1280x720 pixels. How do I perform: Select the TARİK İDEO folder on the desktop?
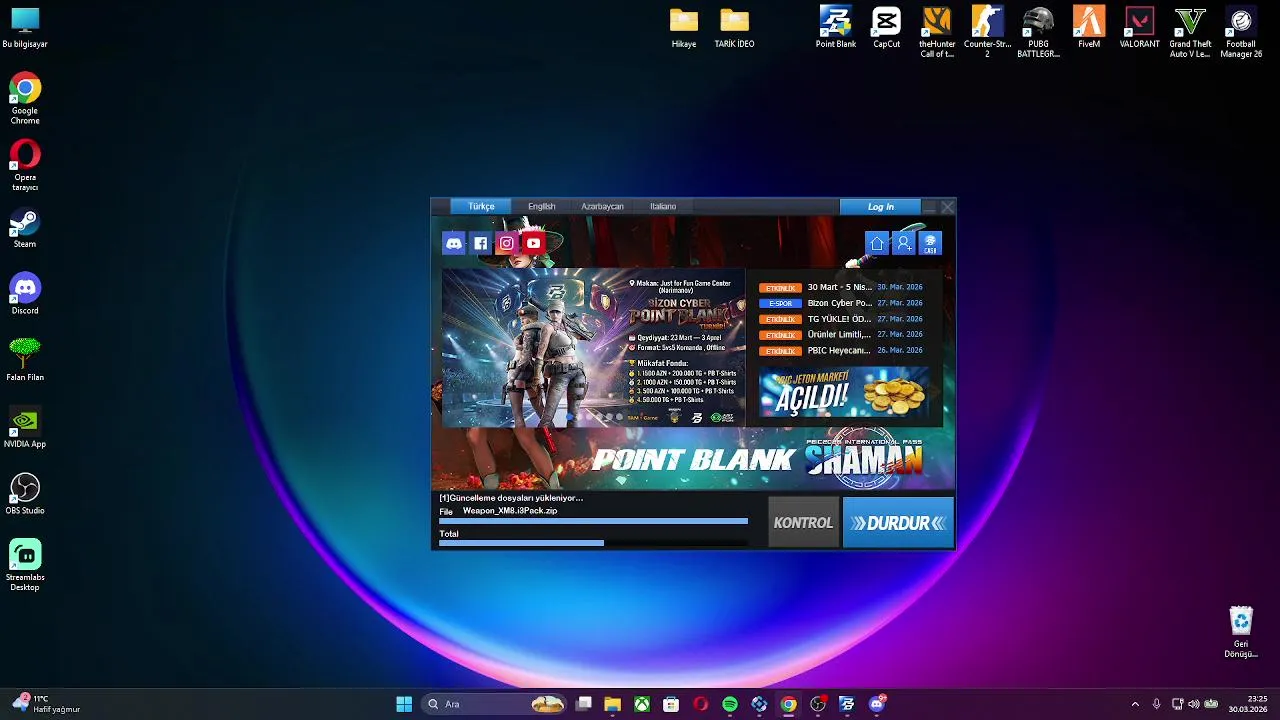(x=734, y=28)
